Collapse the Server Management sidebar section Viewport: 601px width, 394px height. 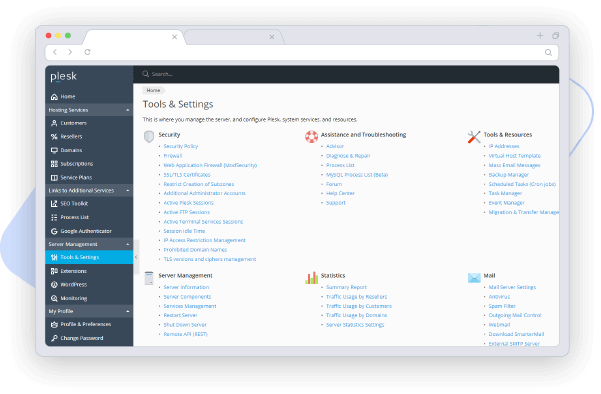128,245
